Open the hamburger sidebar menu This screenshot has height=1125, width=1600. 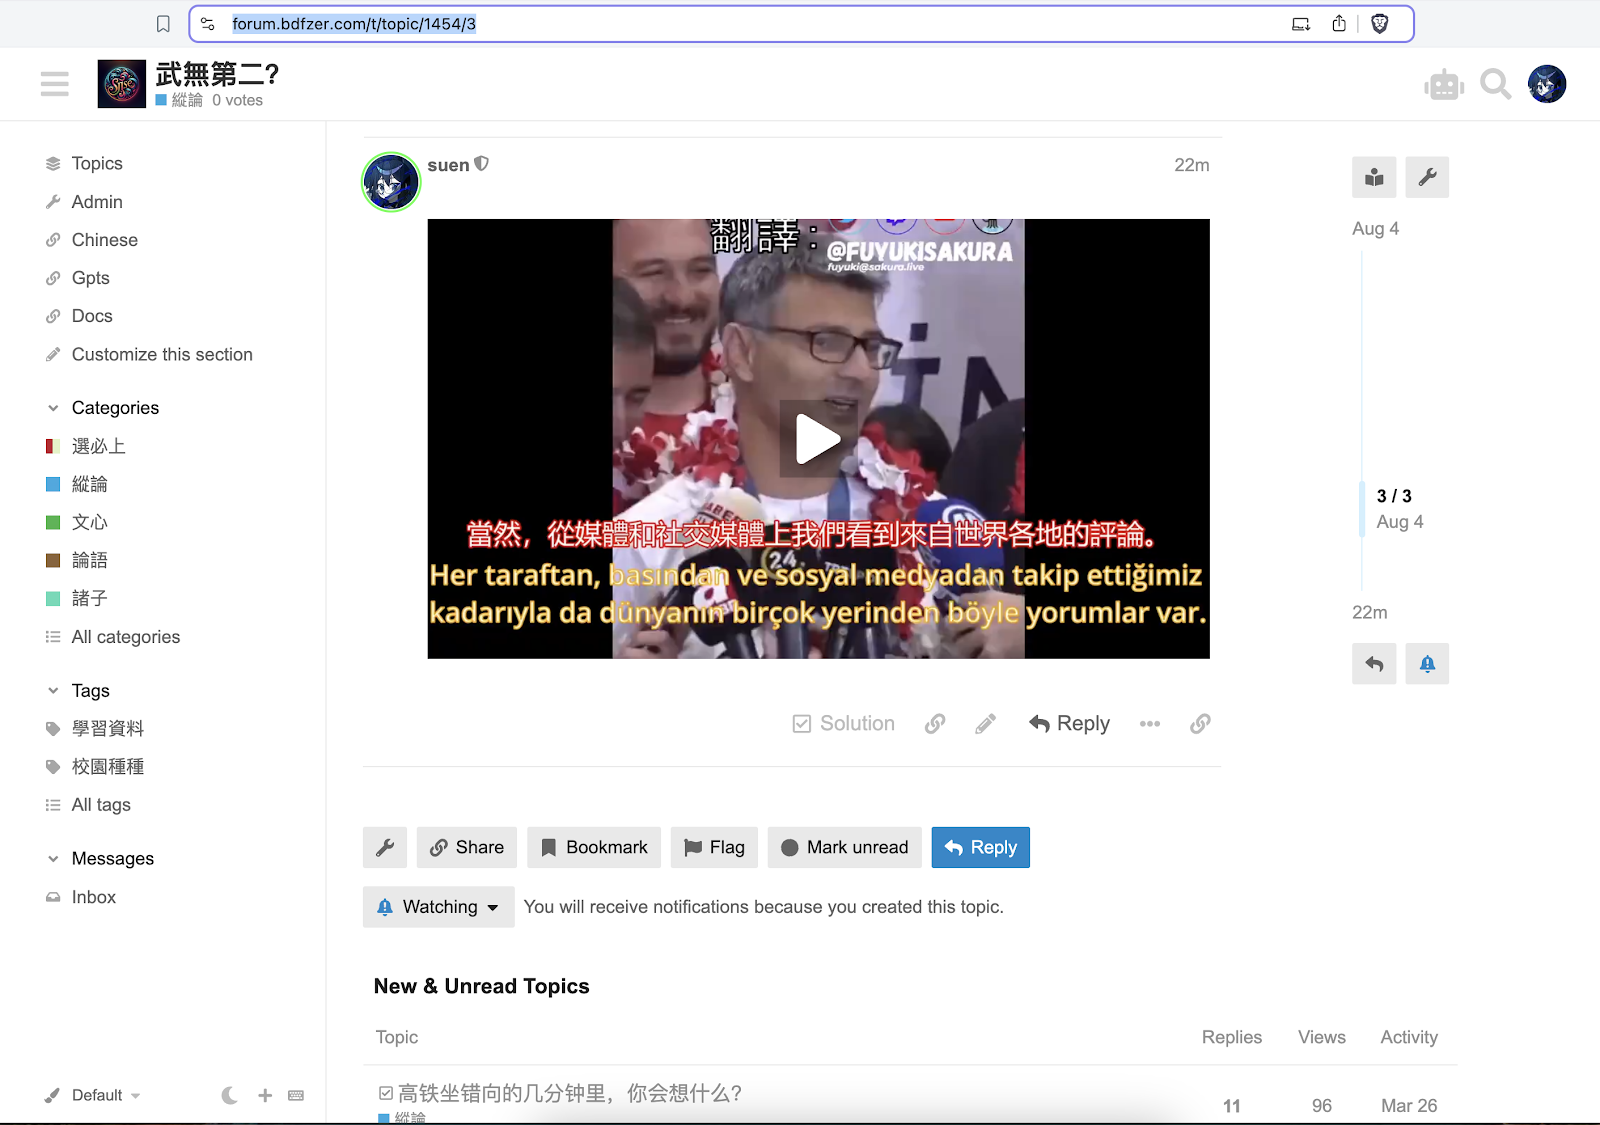pyautogui.click(x=55, y=84)
